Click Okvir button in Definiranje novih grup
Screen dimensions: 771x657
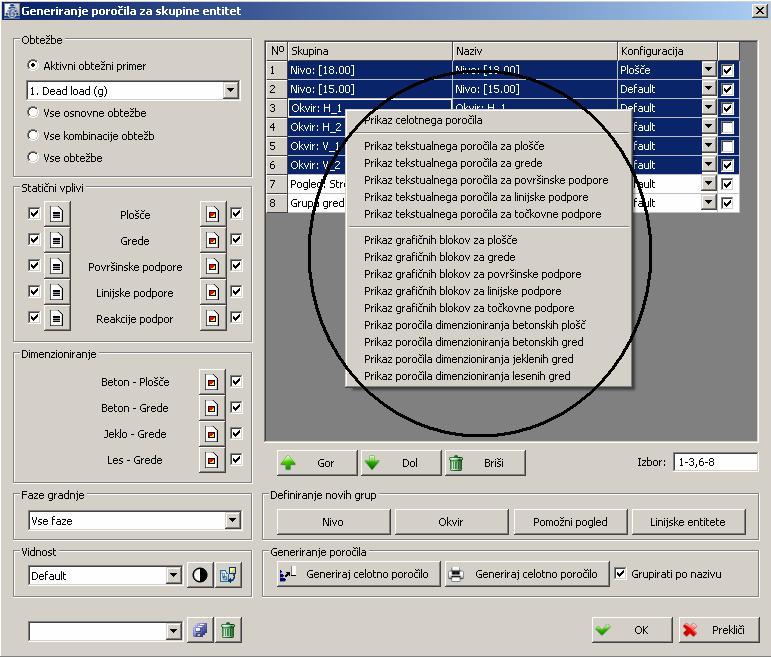[451, 522]
